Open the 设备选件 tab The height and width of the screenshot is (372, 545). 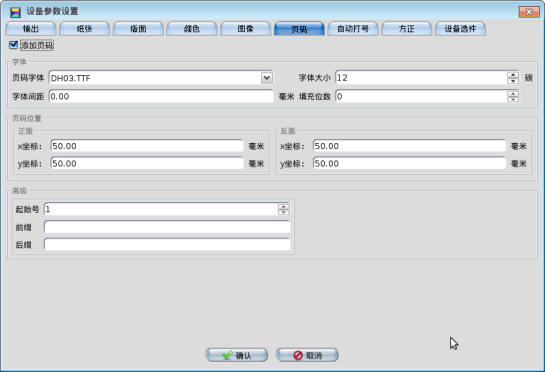click(x=460, y=29)
